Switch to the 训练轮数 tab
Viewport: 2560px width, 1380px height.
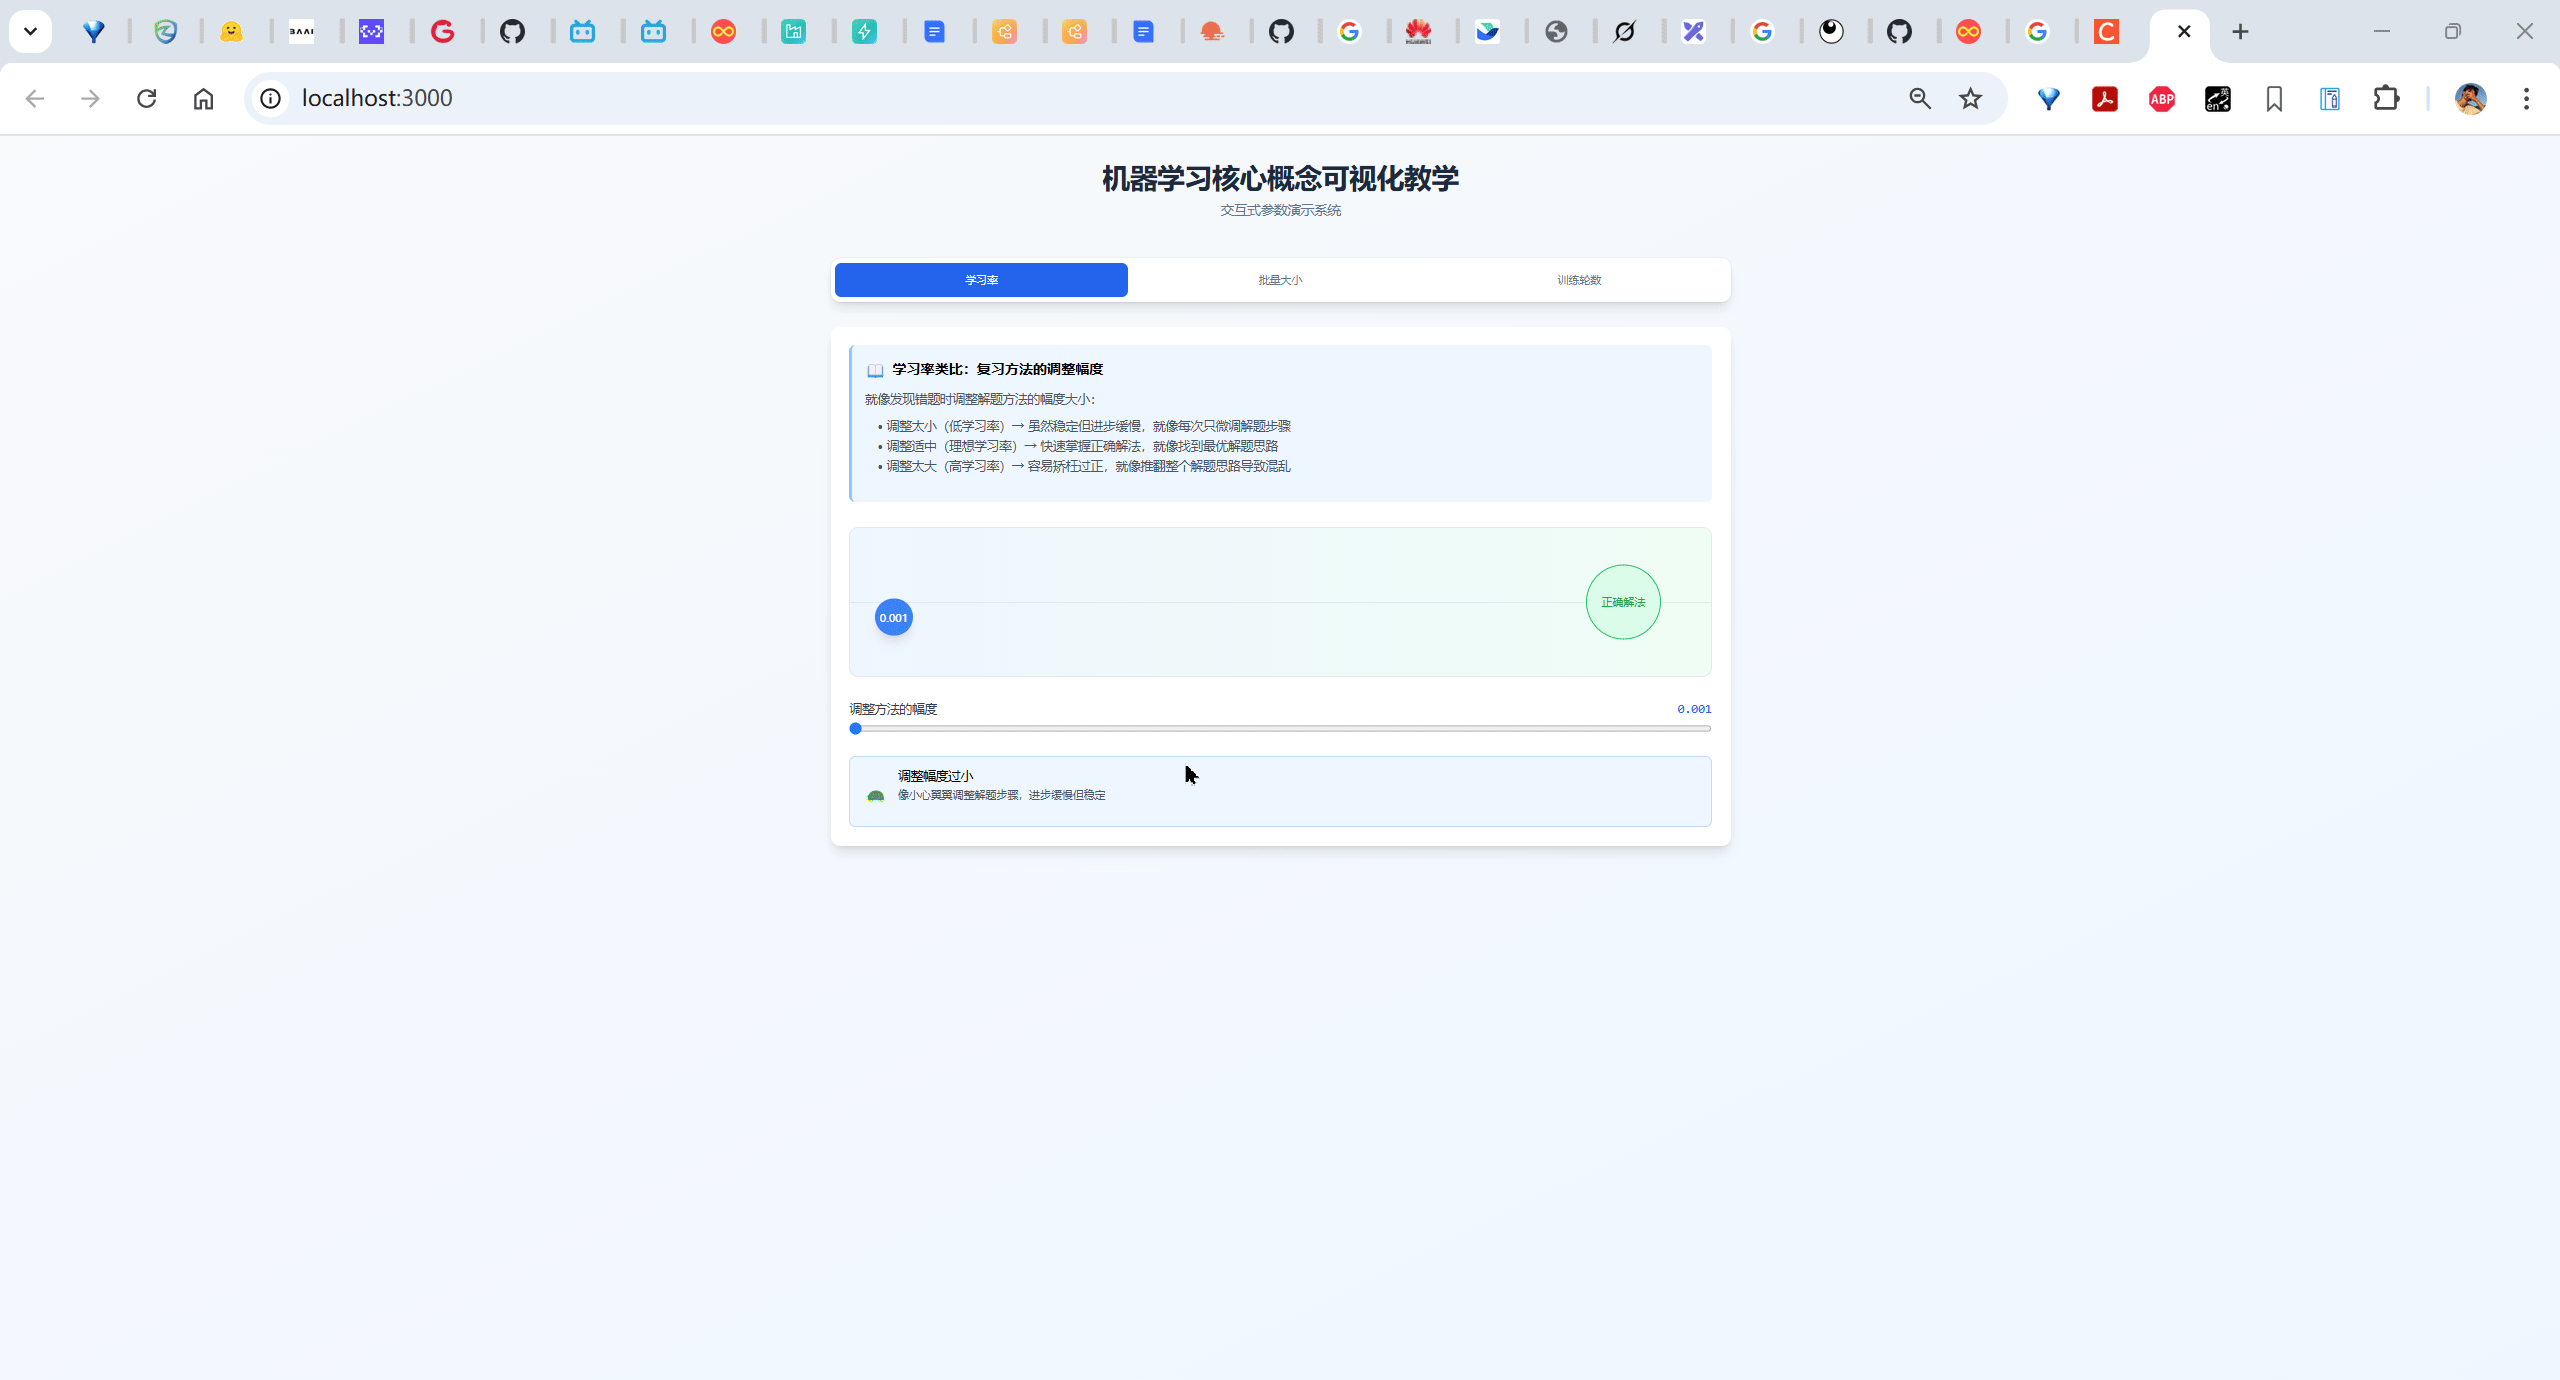click(1579, 280)
